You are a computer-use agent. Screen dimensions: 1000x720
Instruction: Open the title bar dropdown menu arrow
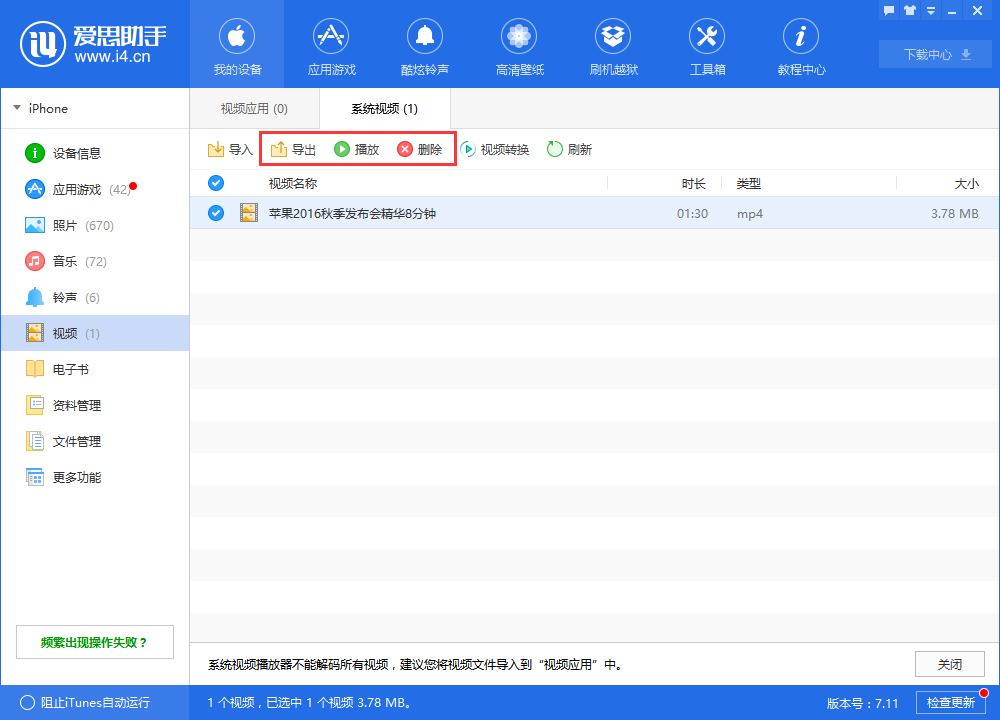click(932, 11)
